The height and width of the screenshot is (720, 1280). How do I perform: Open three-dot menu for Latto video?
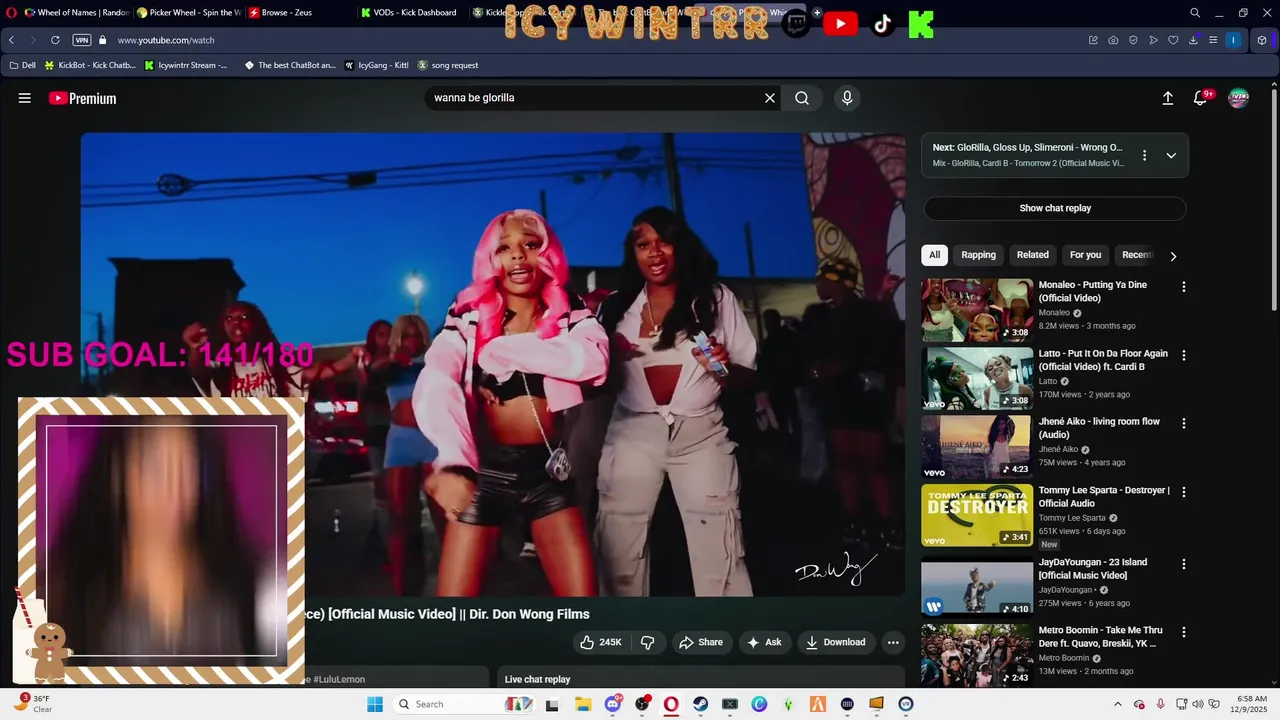pos(1184,355)
